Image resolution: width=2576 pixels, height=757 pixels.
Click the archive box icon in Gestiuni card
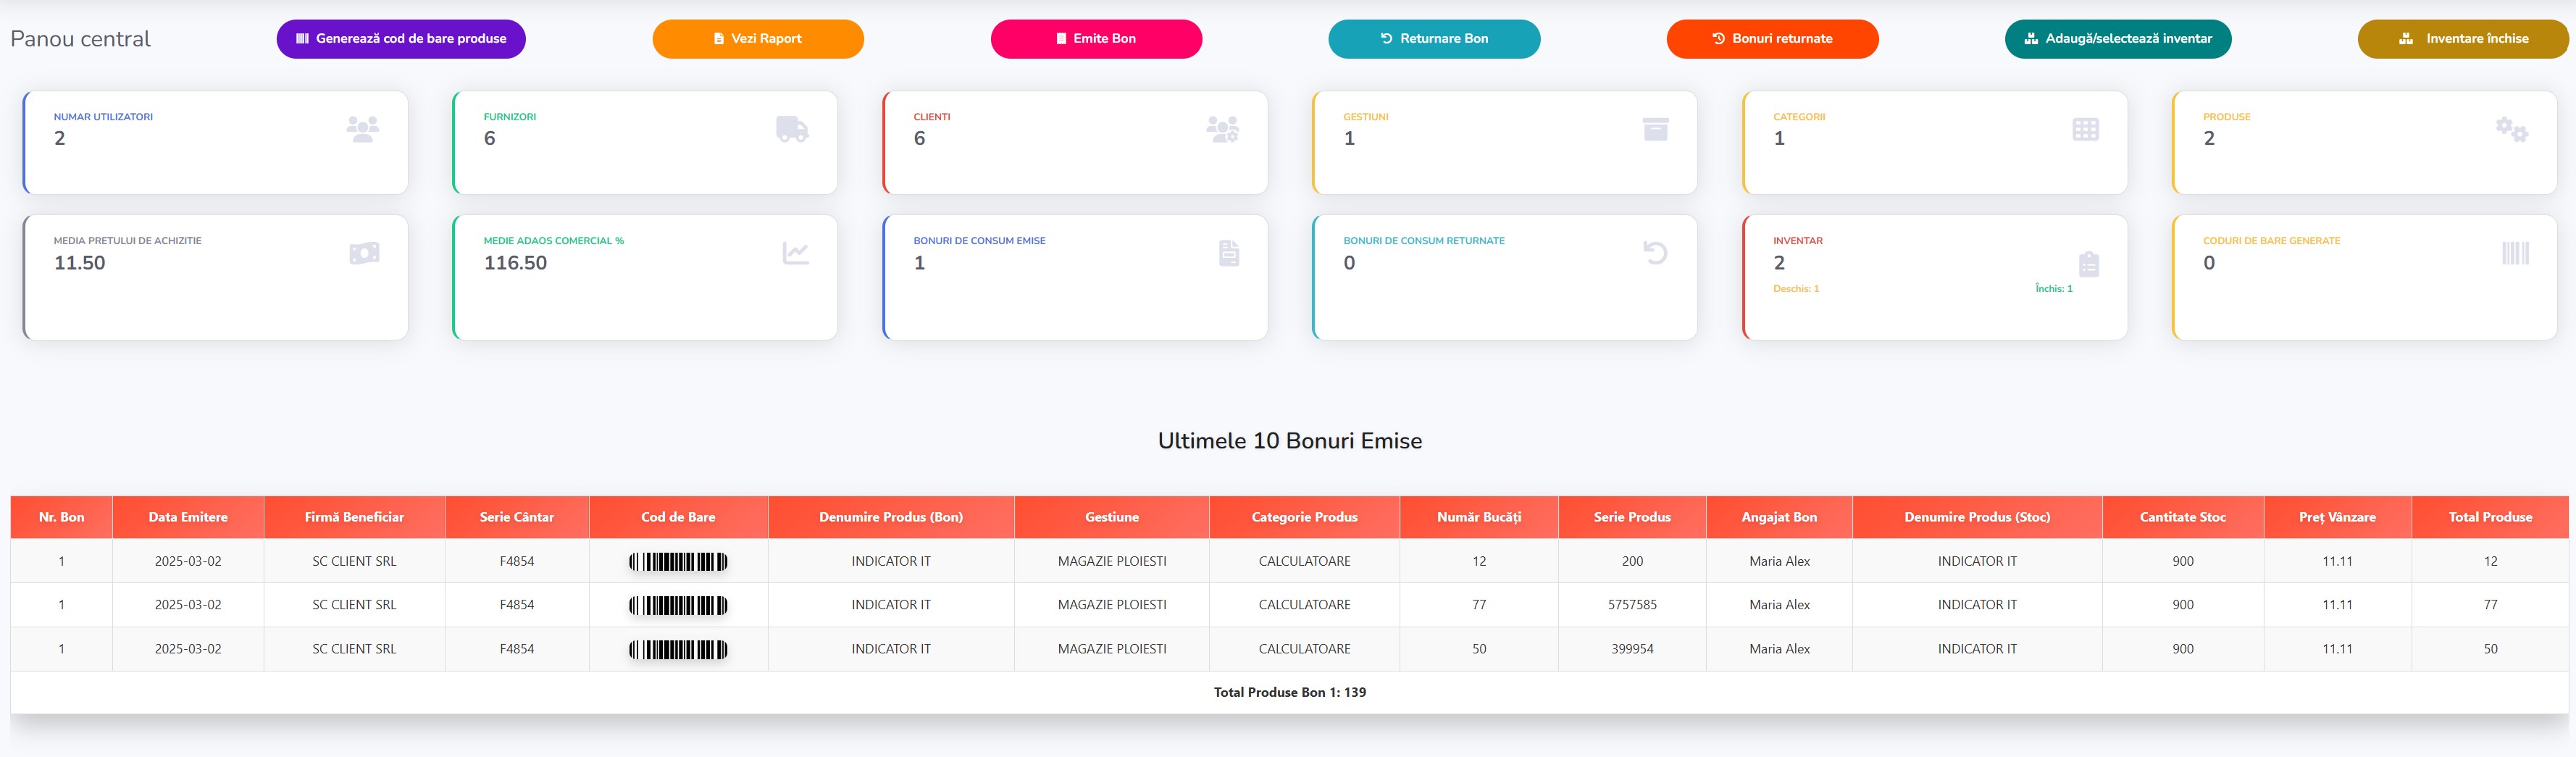[1655, 129]
